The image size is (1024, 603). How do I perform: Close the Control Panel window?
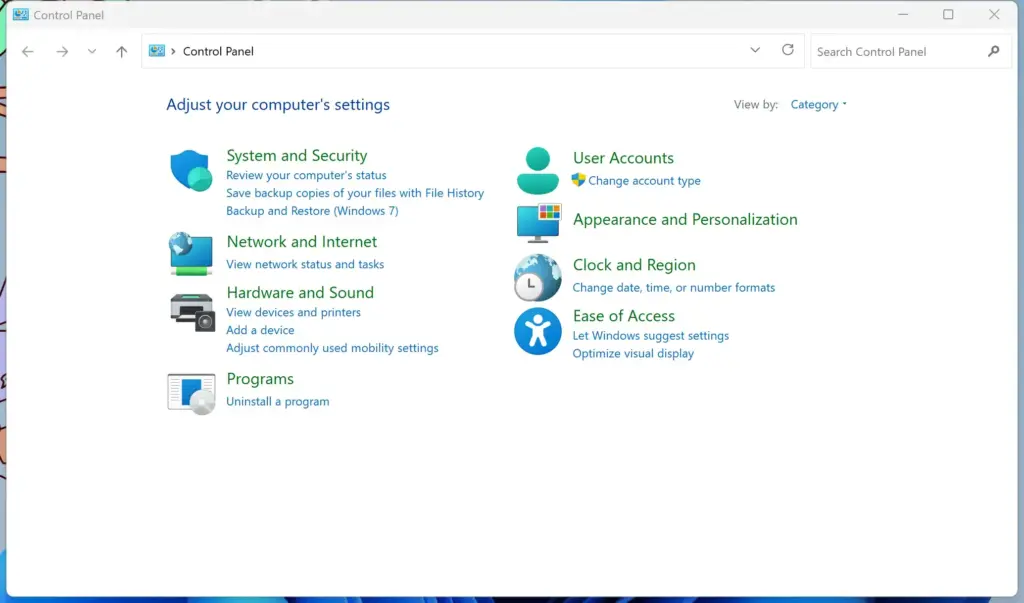[x=994, y=14]
